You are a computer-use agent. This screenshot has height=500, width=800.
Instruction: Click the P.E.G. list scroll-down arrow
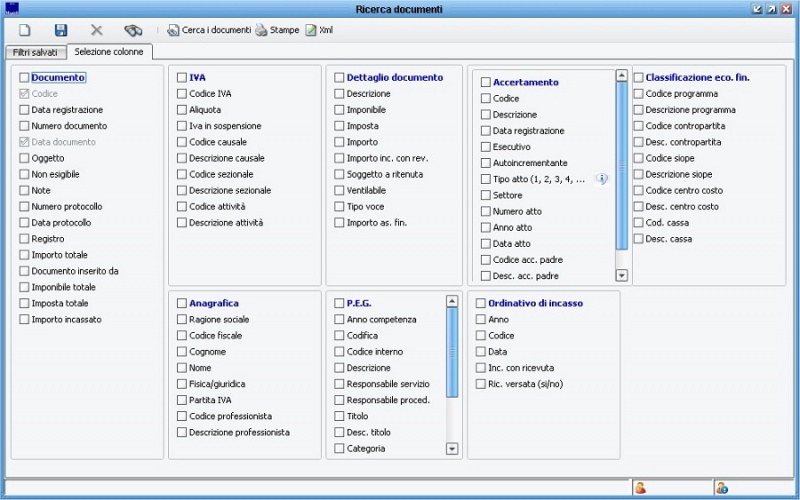tap(452, 449)
